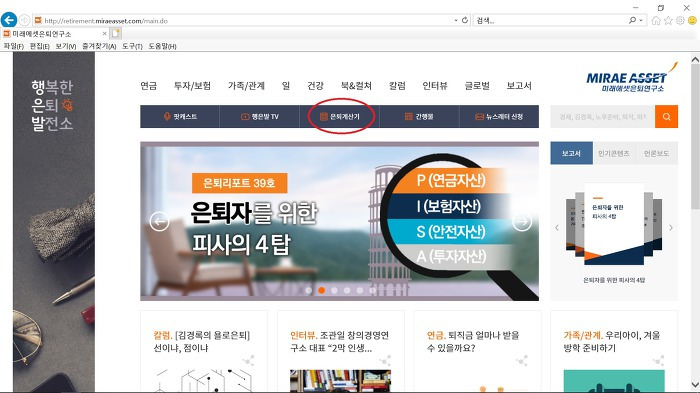Select the fifth banner pagination dot
Viewport: 700px width, 393px height.
[x=360, y=290]
